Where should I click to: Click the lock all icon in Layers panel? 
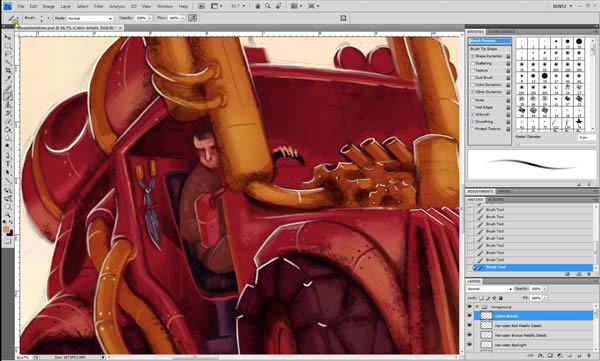(x=501, y=298)
